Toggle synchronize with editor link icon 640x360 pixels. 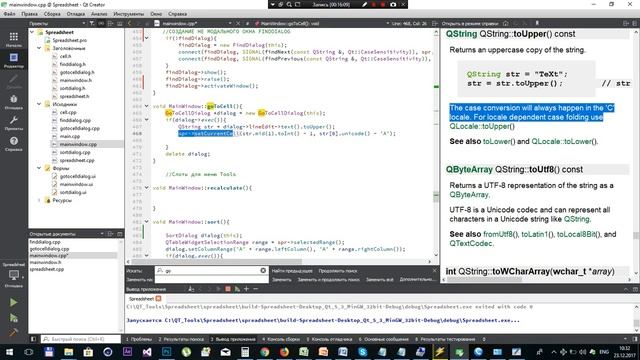pyautogui.click(x=101, y=23)
